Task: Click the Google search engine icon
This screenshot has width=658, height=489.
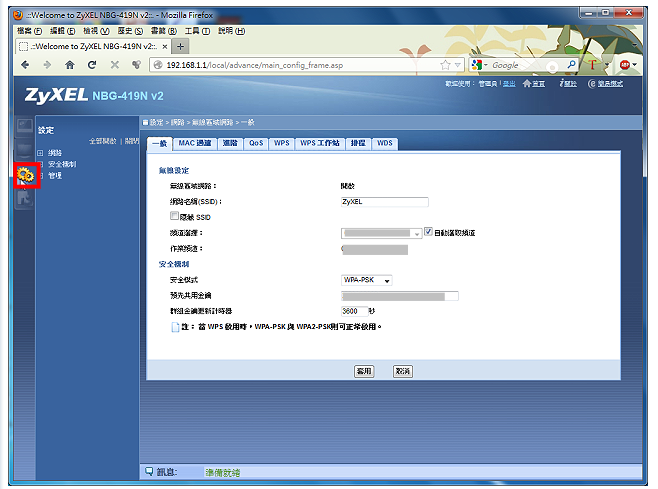Action: point(476,65)
